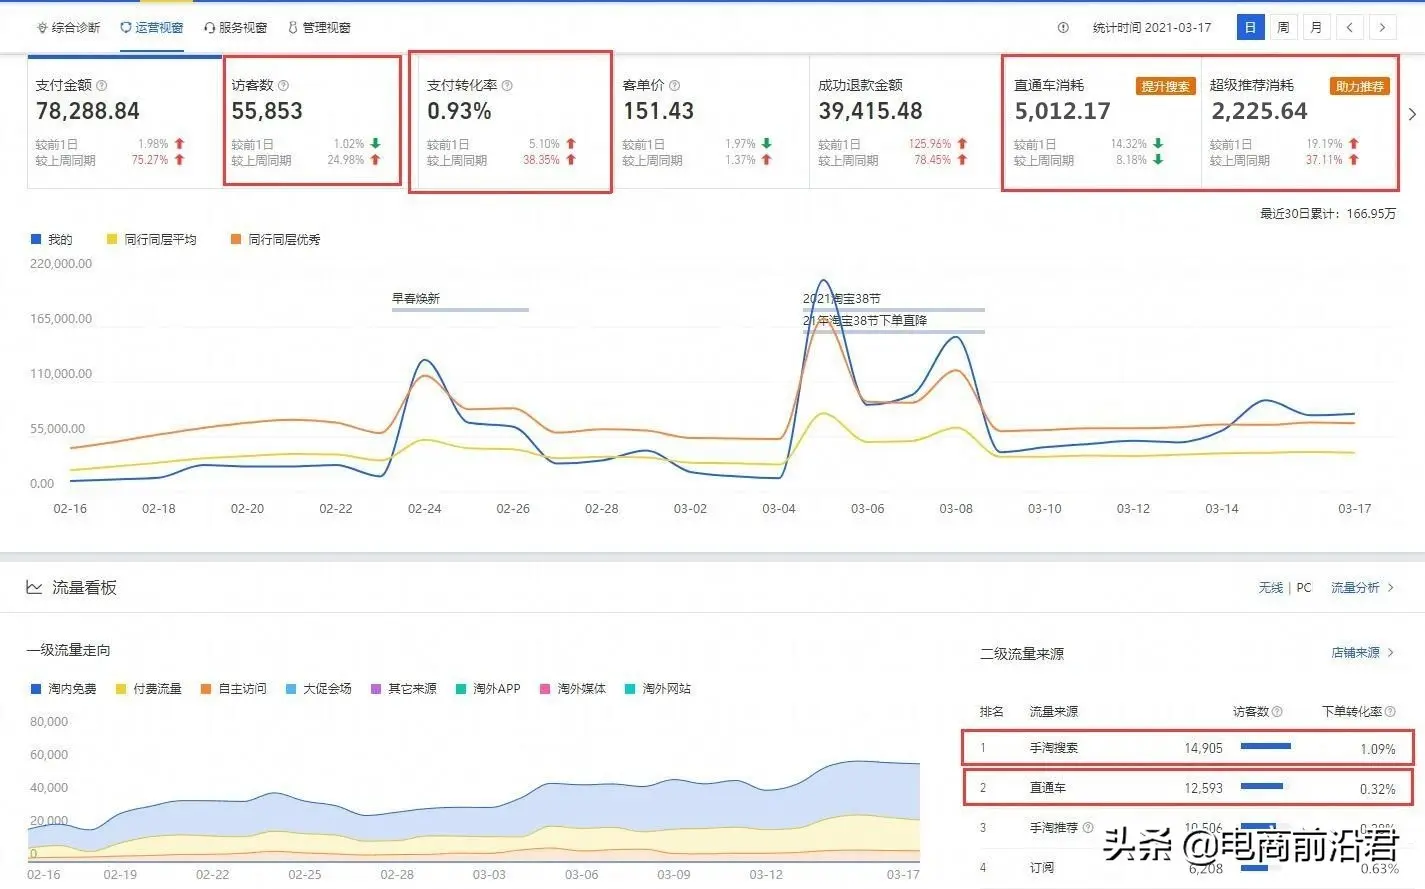This screenshot has height=889, width=1425.
Task: Click help icon next to 支付金额
Action: point(101,86)
